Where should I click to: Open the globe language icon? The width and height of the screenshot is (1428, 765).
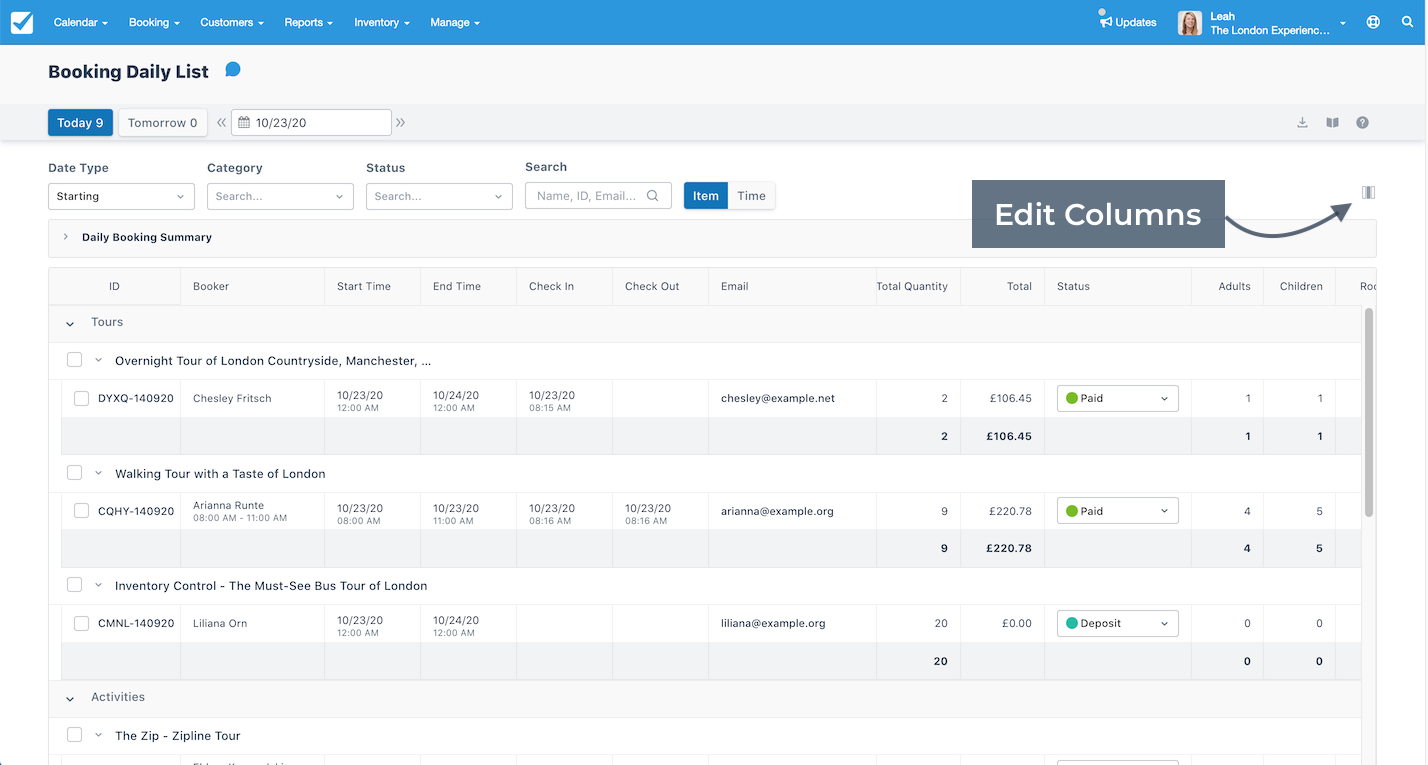click(1373, 22)
